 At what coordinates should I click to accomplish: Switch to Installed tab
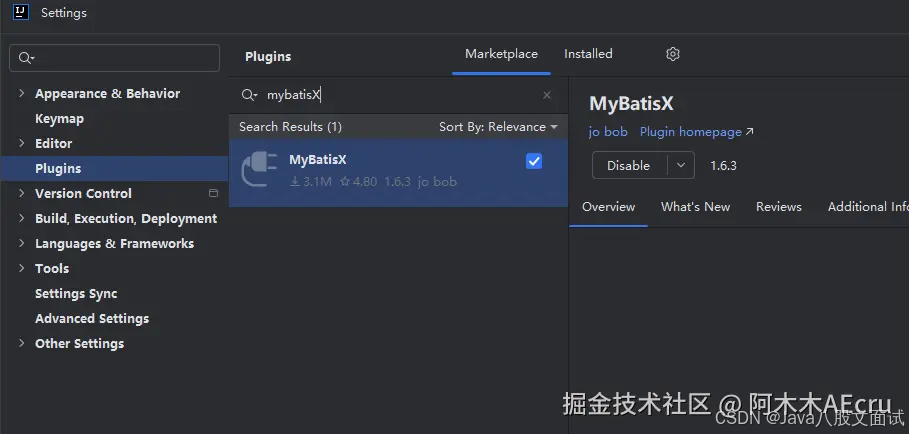588,54
